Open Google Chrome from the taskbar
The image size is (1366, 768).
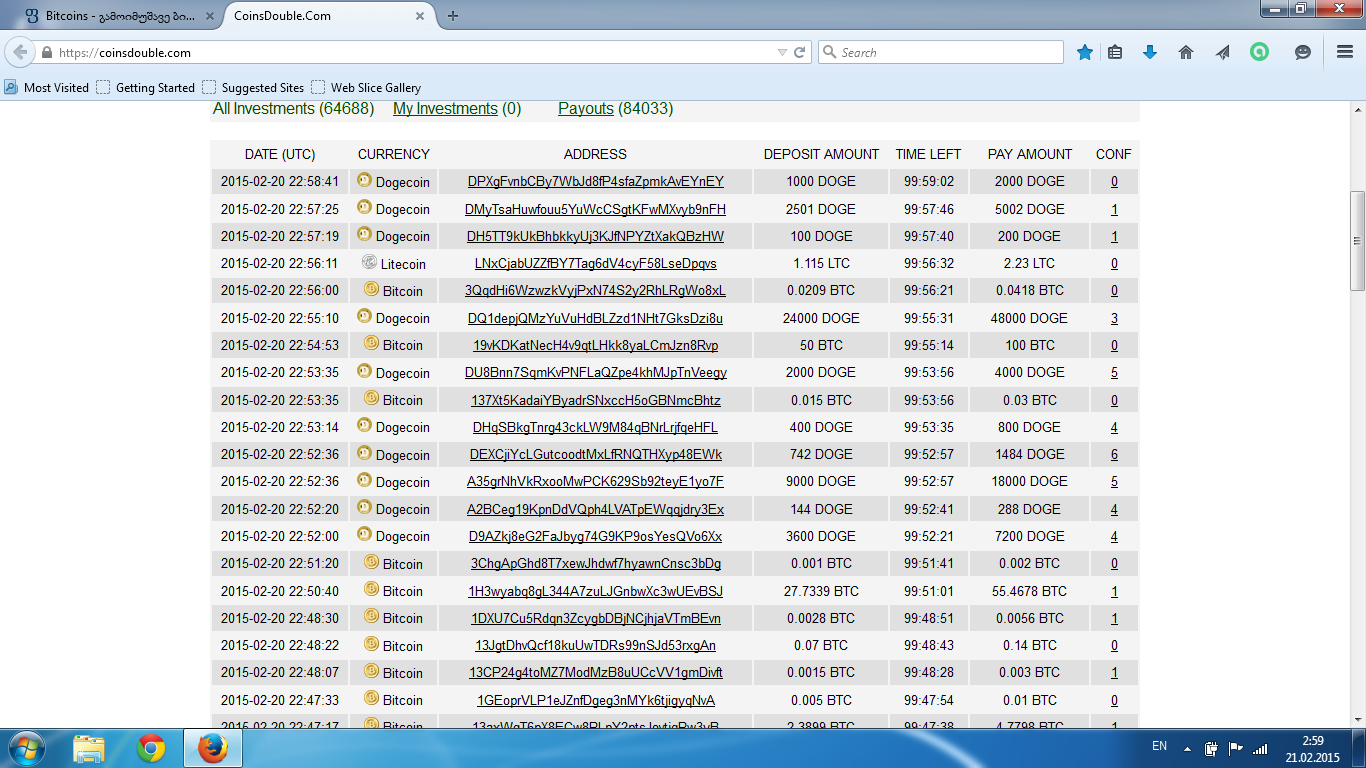151,748
